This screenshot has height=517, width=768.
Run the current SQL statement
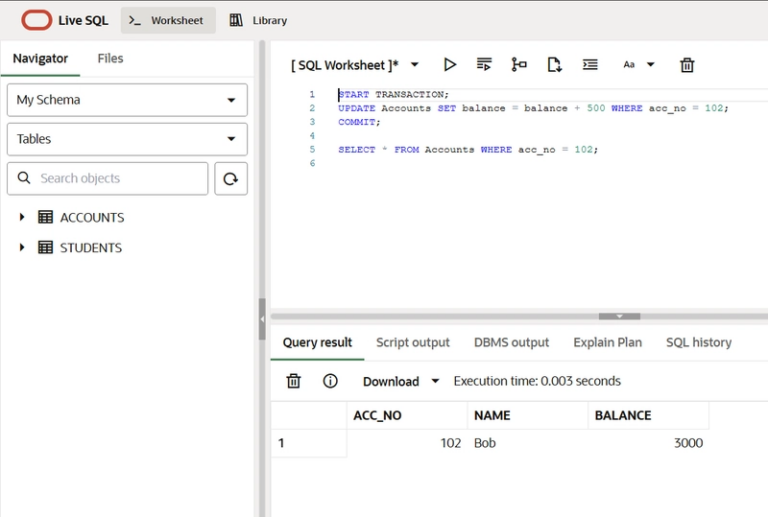[x=450, y=64]
